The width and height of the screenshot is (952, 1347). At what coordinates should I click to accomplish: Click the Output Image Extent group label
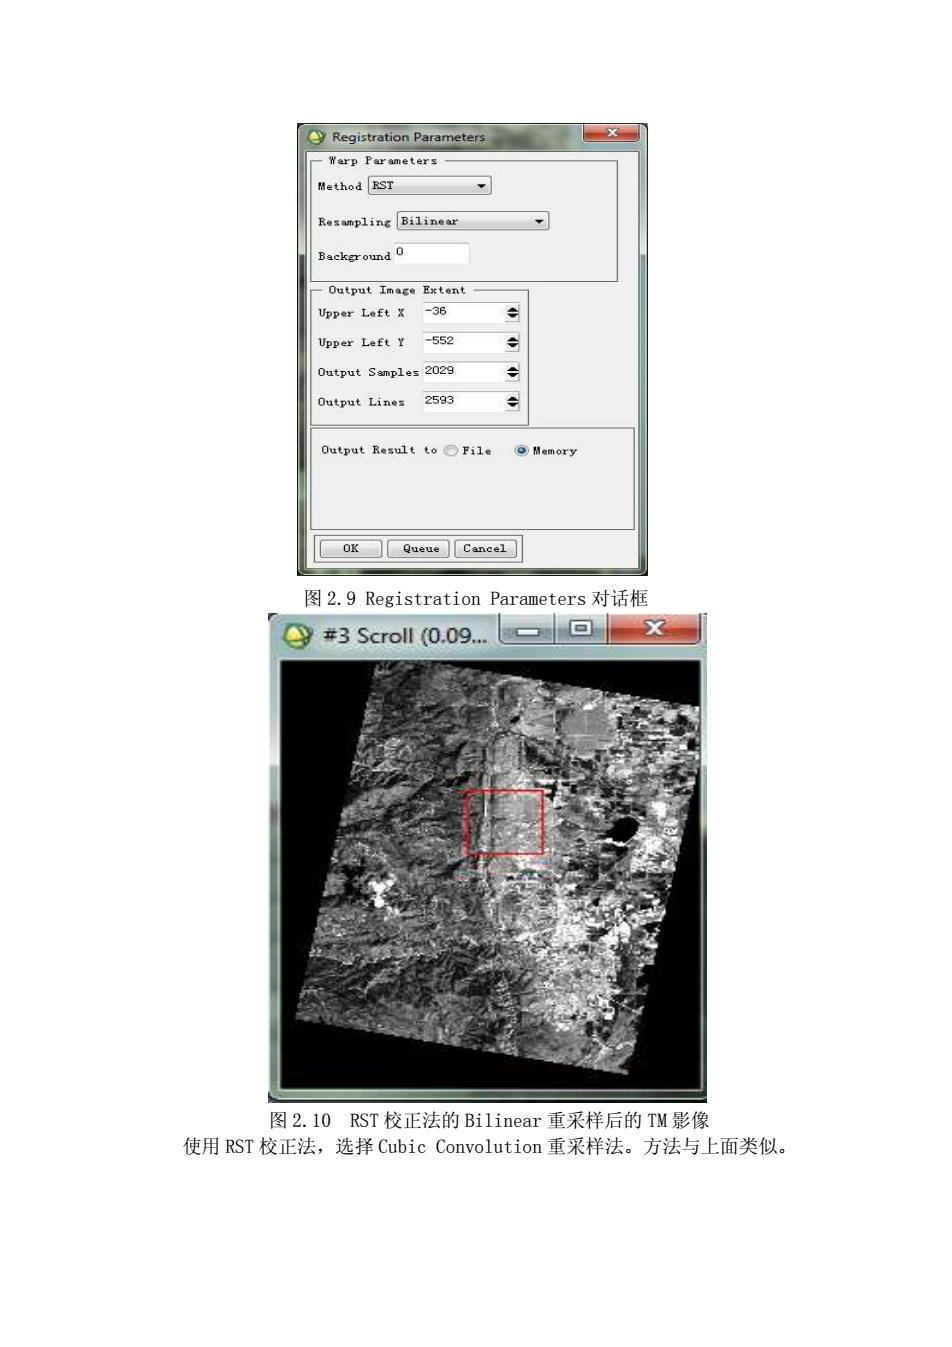click(x=397, y=290)
